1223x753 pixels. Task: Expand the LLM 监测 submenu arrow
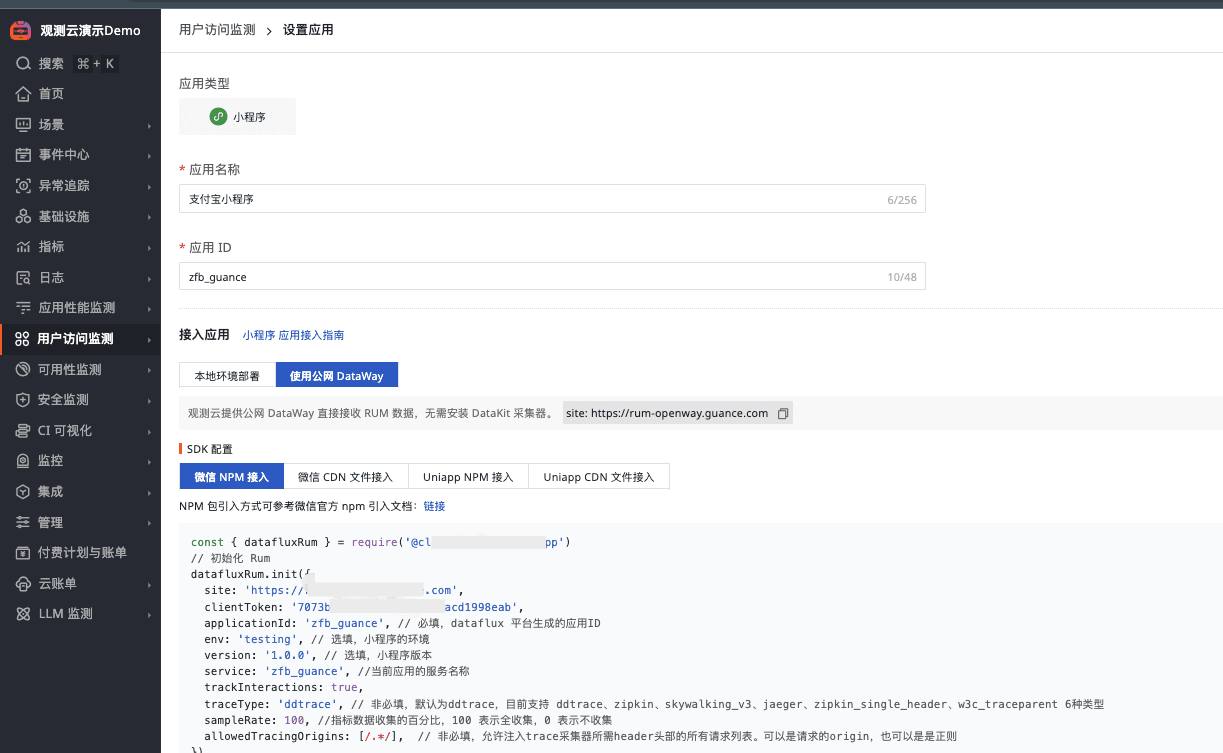coord(149,615)
